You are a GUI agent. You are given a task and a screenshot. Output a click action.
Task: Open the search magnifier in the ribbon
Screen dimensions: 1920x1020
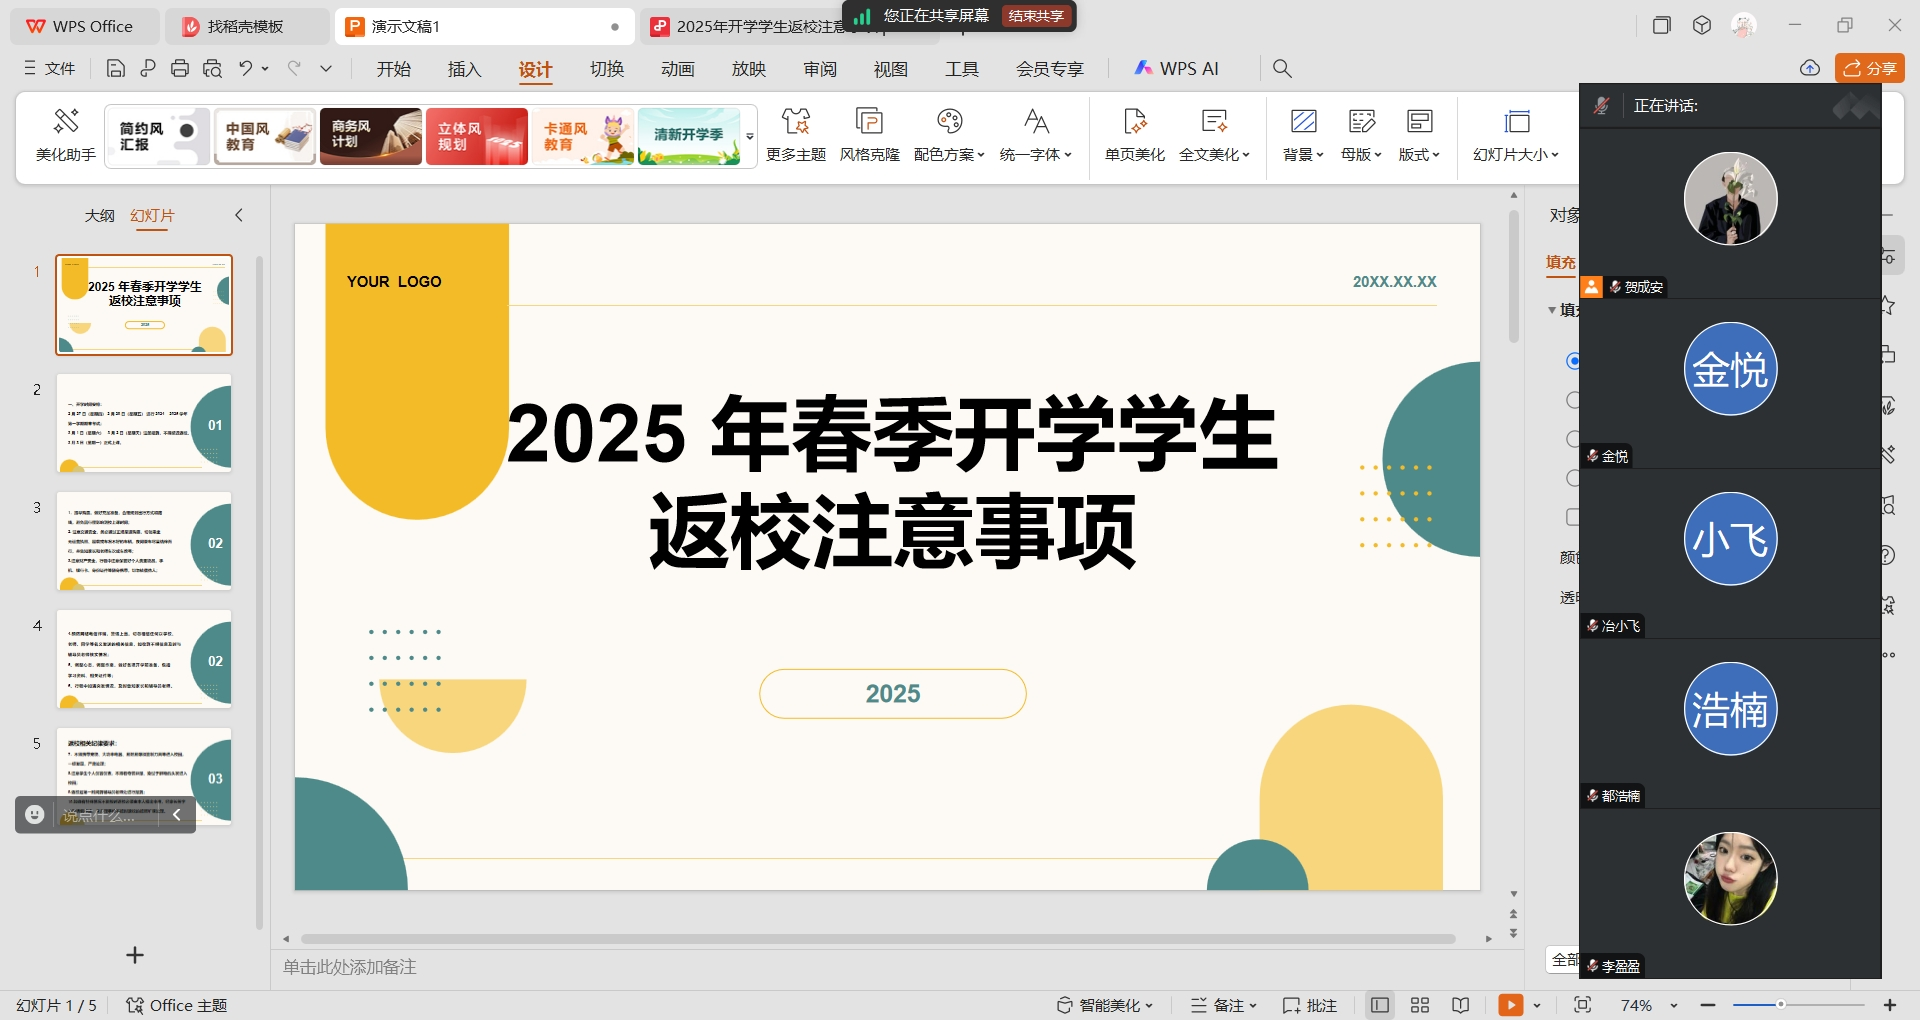1282,68
